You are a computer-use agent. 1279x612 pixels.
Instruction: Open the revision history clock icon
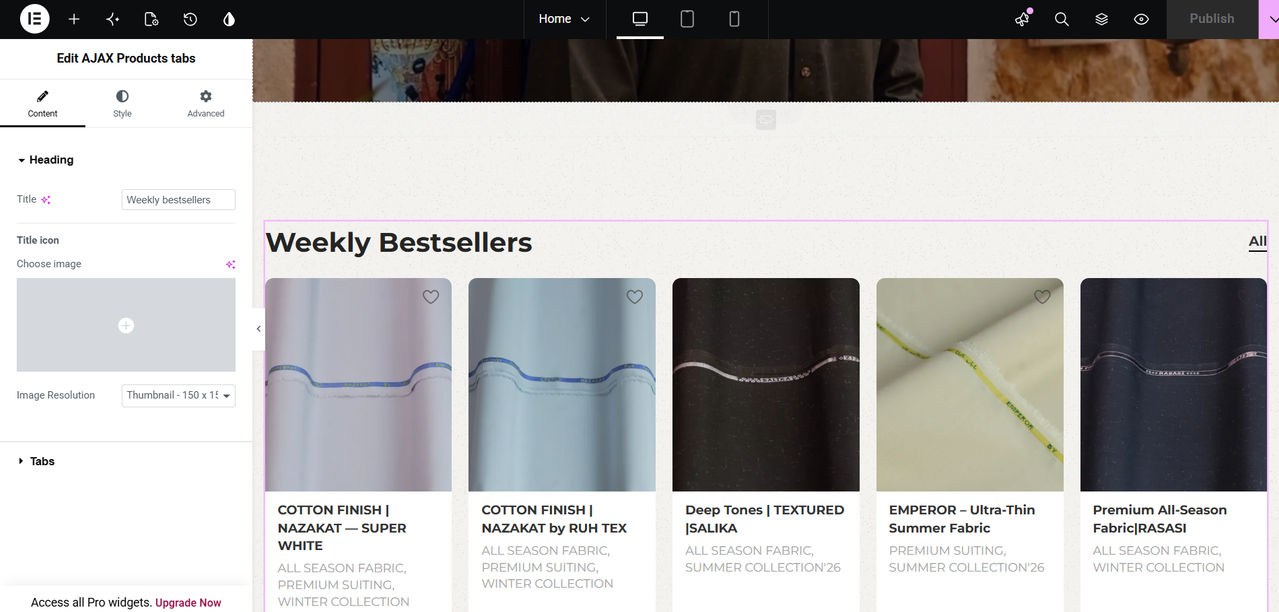(190, 19)
